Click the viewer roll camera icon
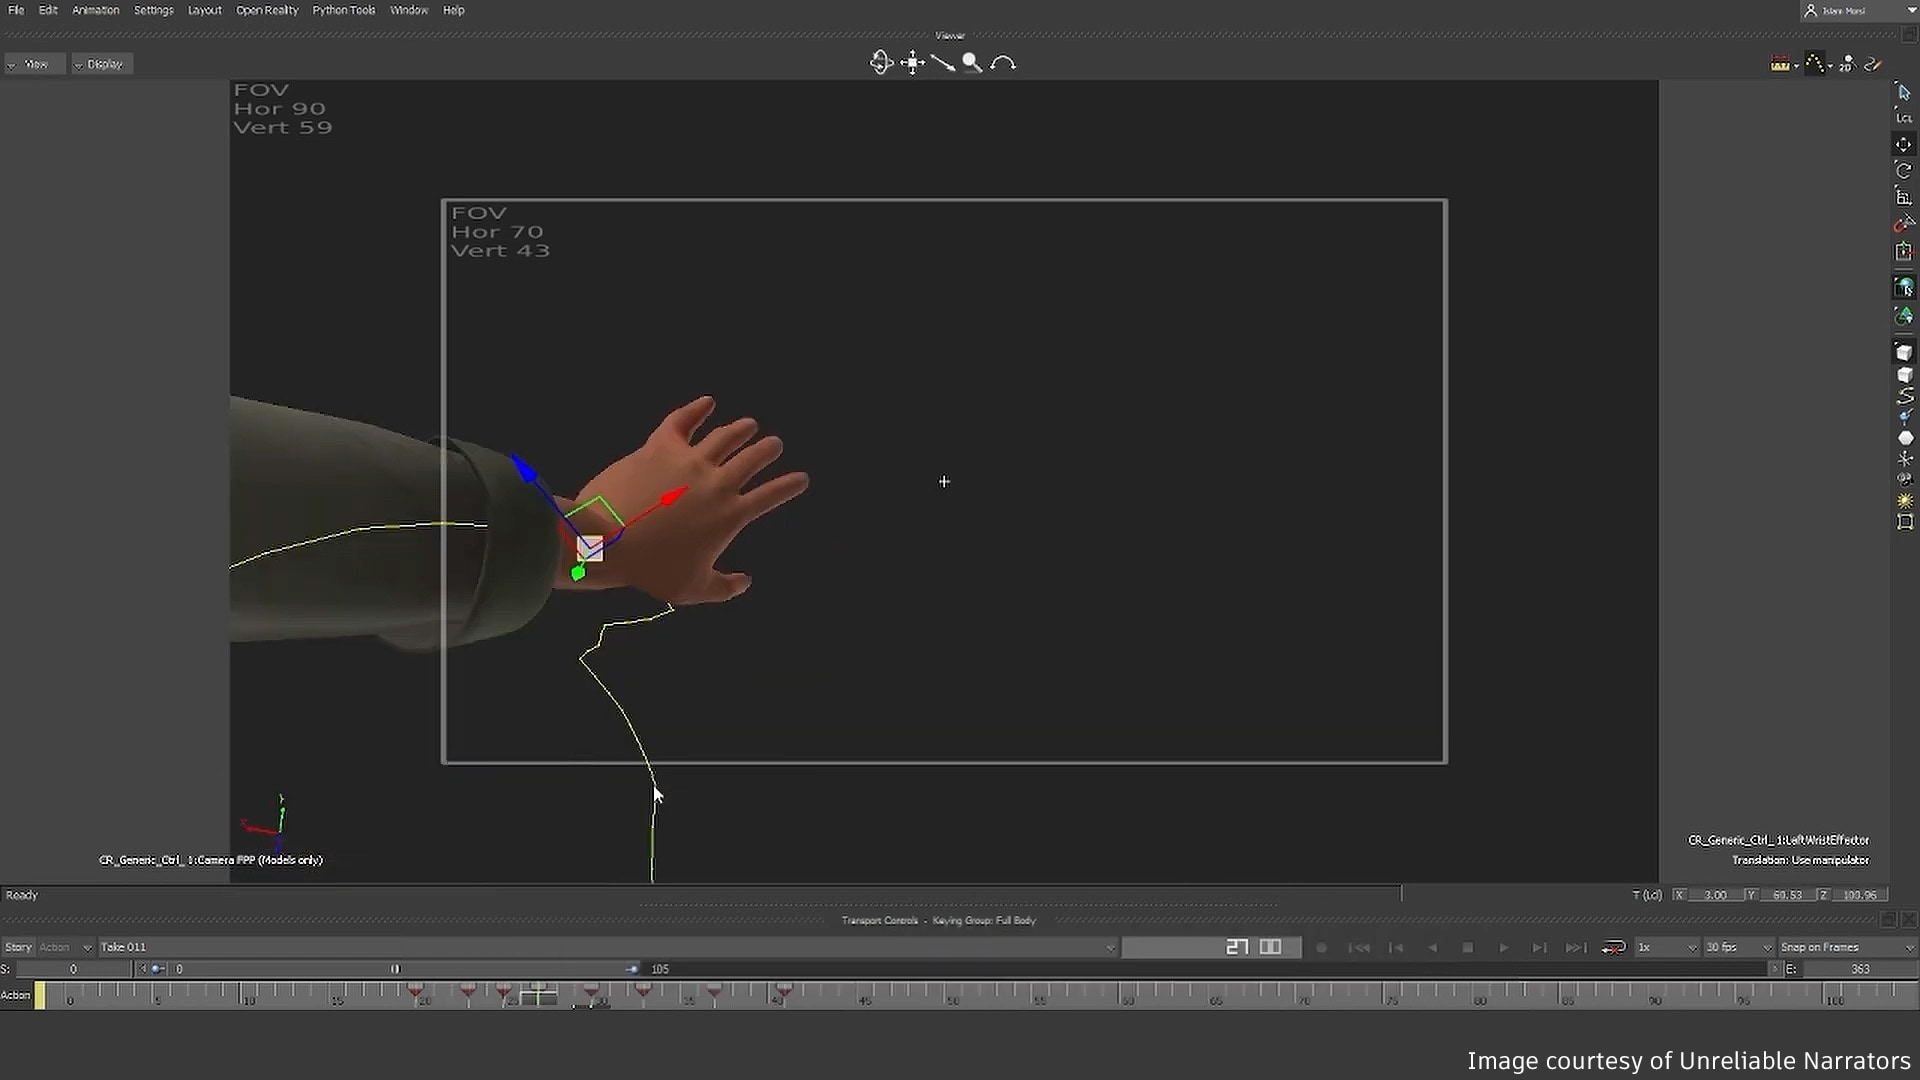The image size is (1920, 1080). [x=1003, y=63]
